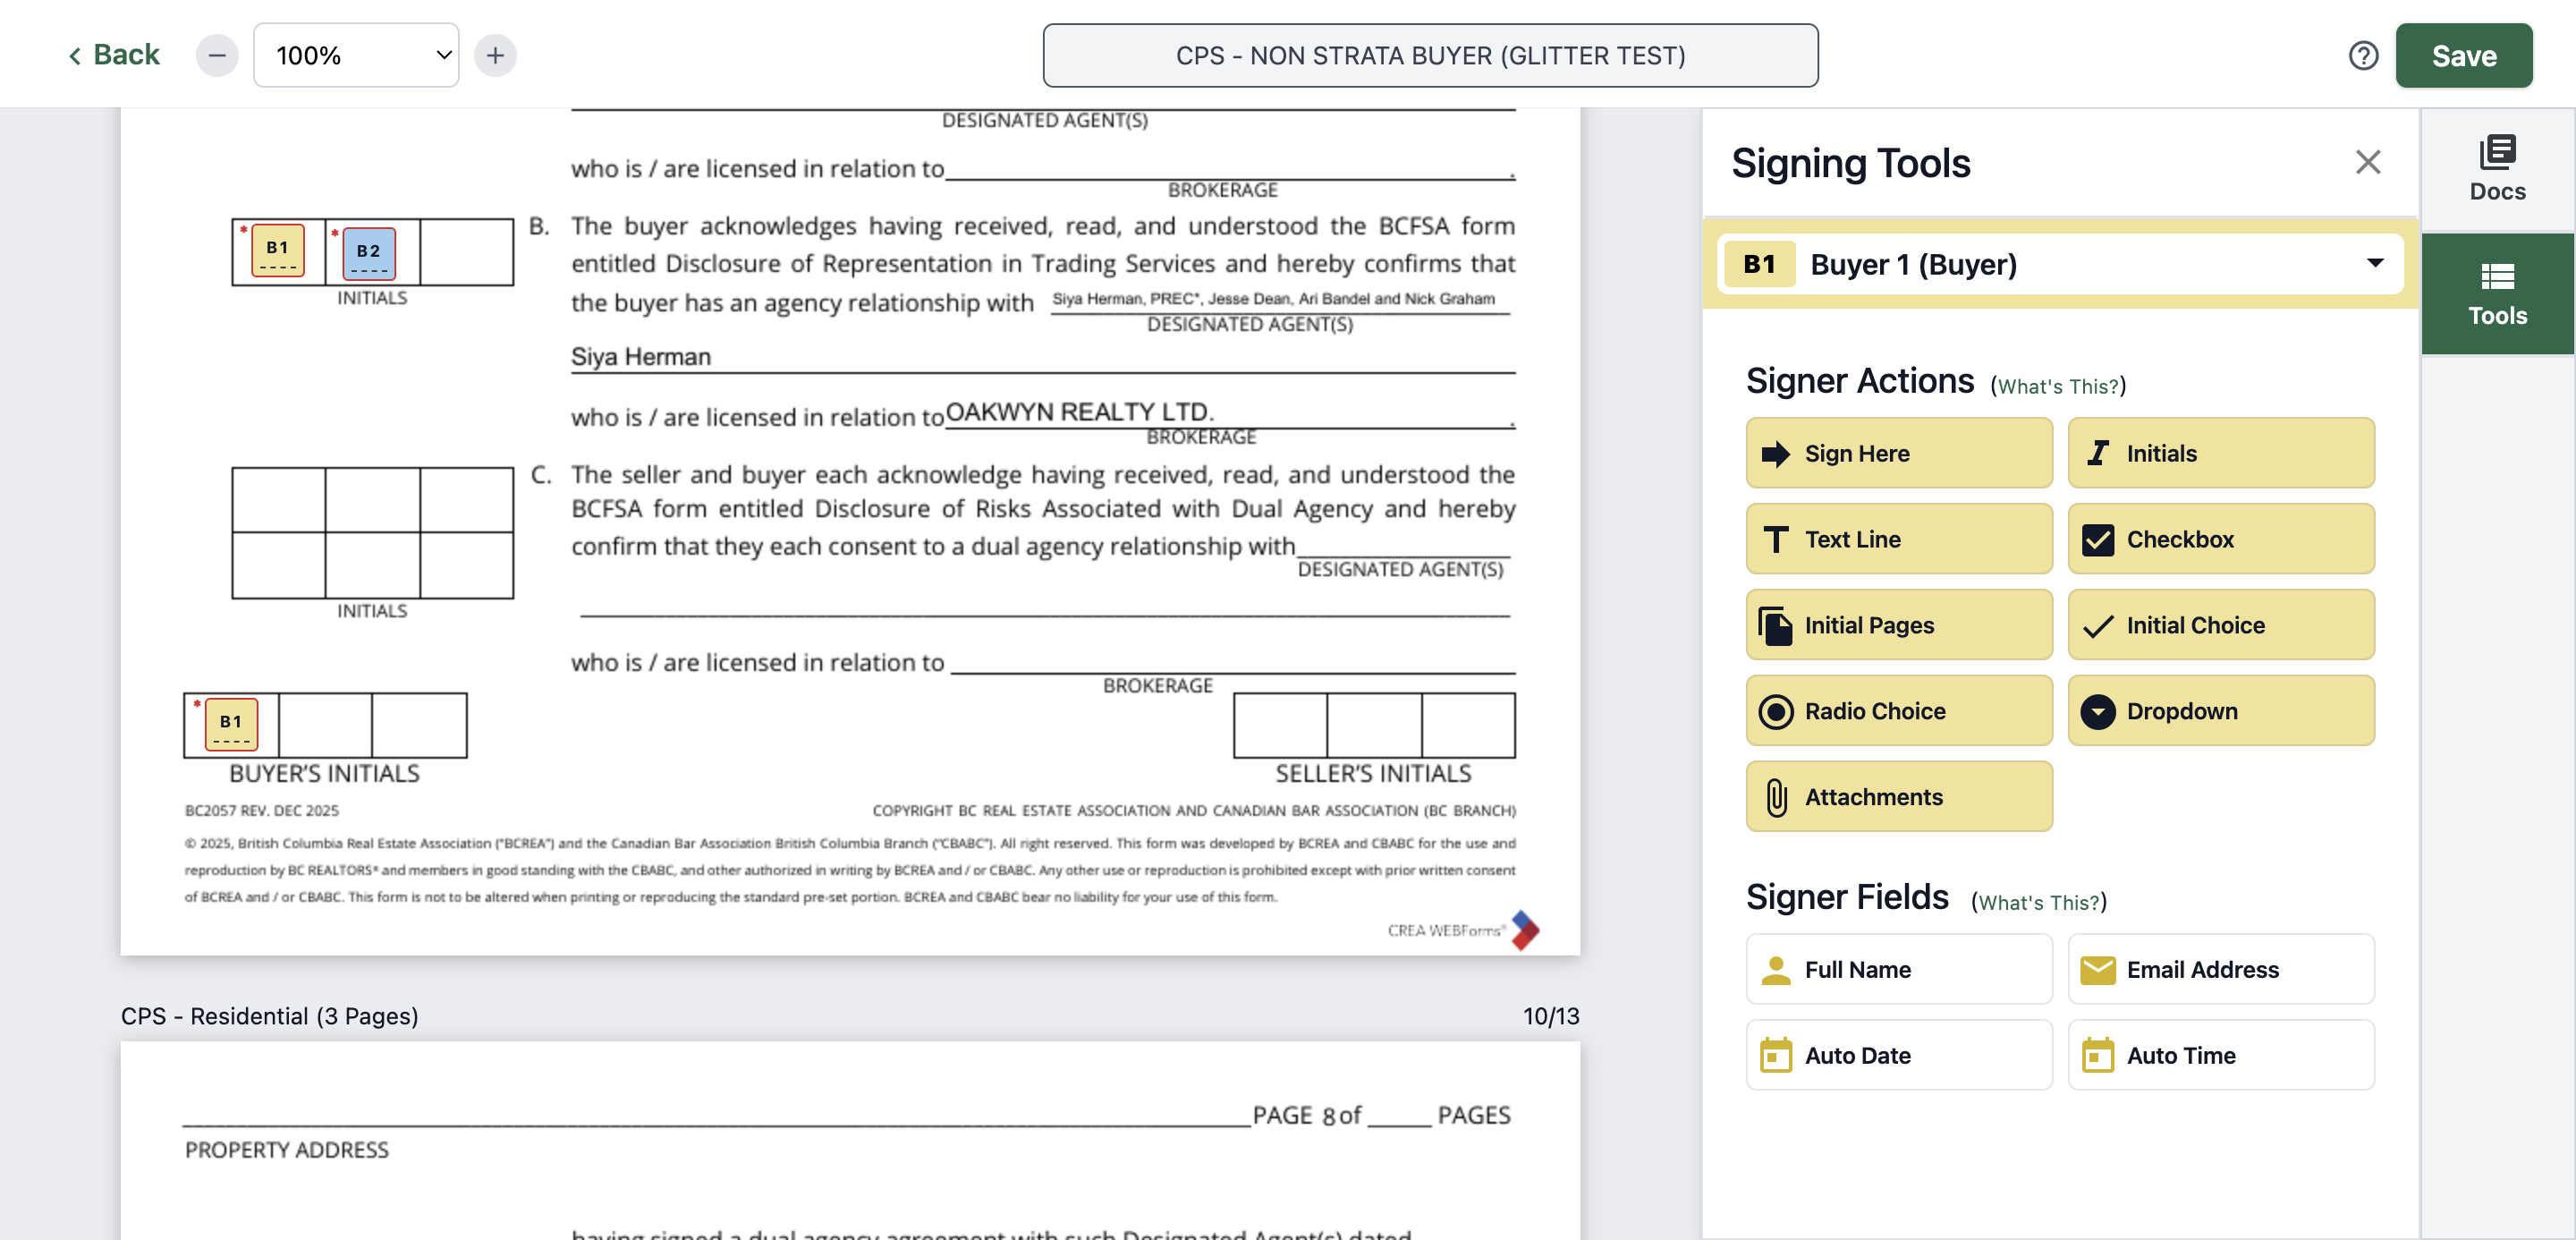Choose the Text Line tool
This screenshot has width=2576, height=1240.
[1898, 539]
